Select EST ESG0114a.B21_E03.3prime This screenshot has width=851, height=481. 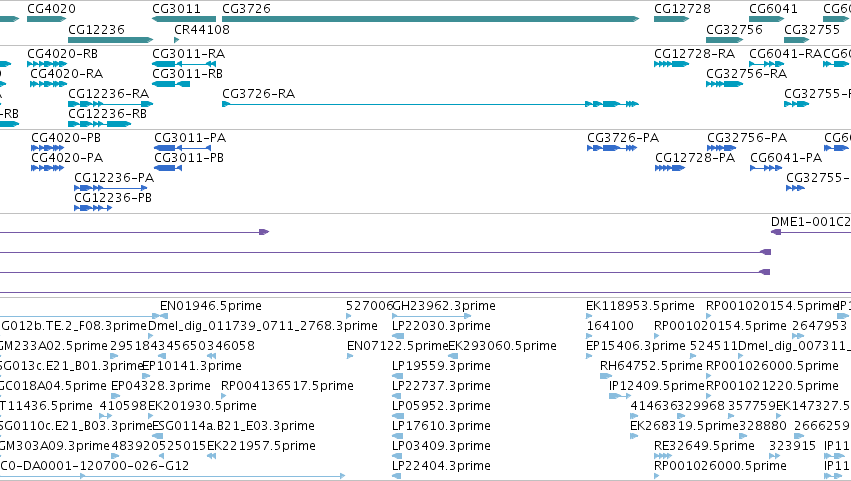[x=233, y=426]
